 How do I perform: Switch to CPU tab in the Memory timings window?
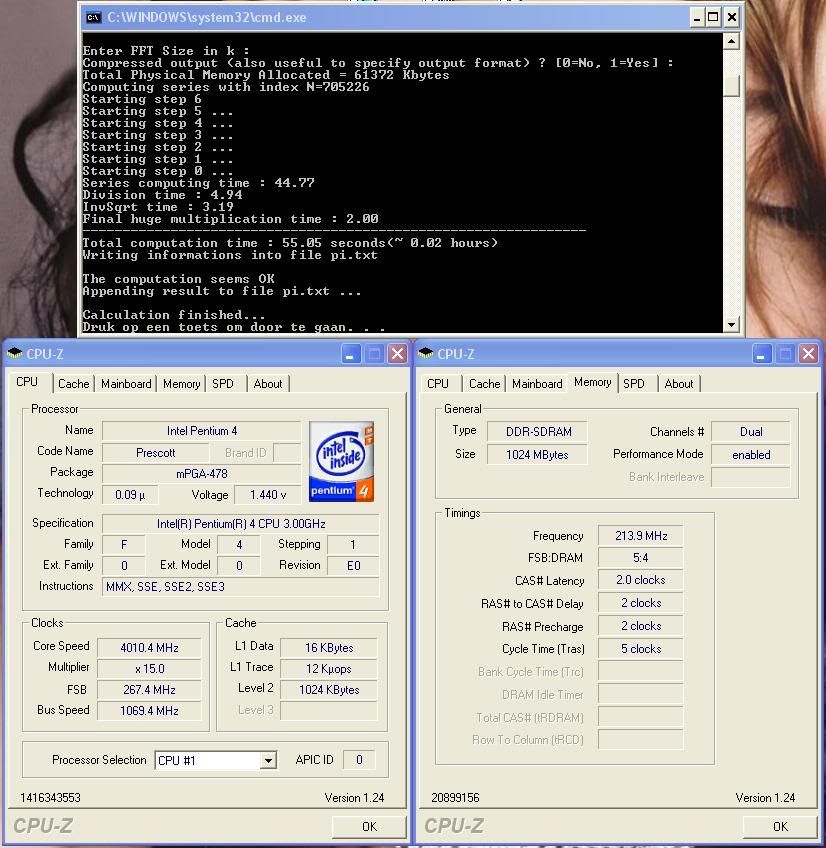438,384
